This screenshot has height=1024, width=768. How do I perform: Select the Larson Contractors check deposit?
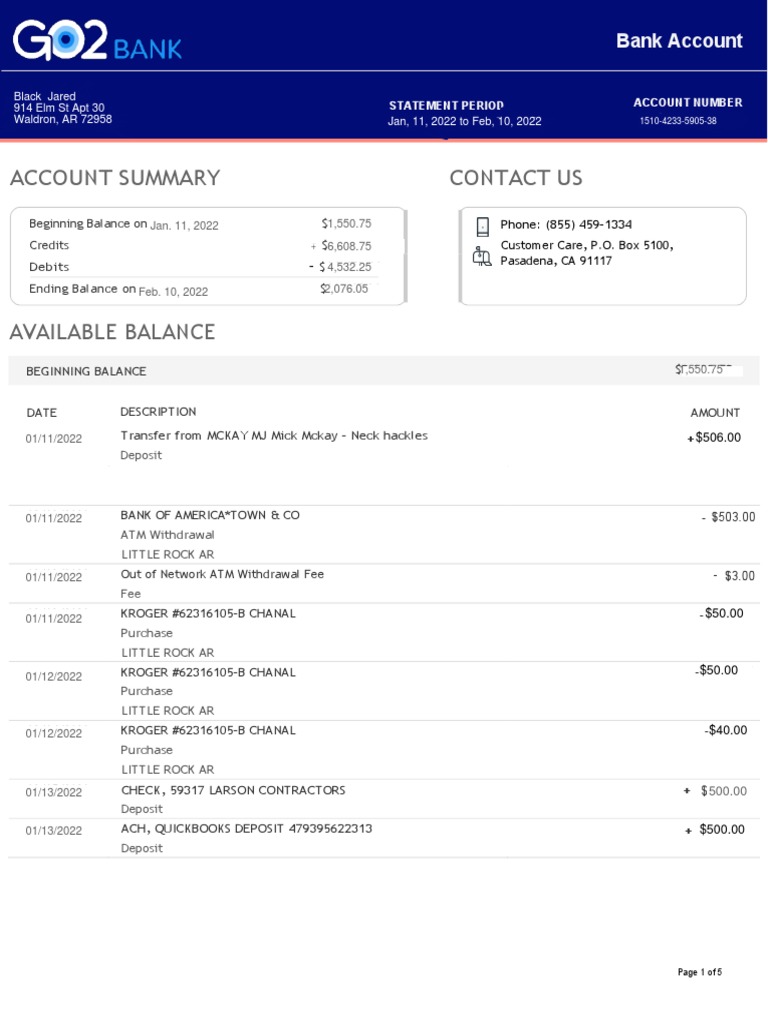[x=233, y=790]
